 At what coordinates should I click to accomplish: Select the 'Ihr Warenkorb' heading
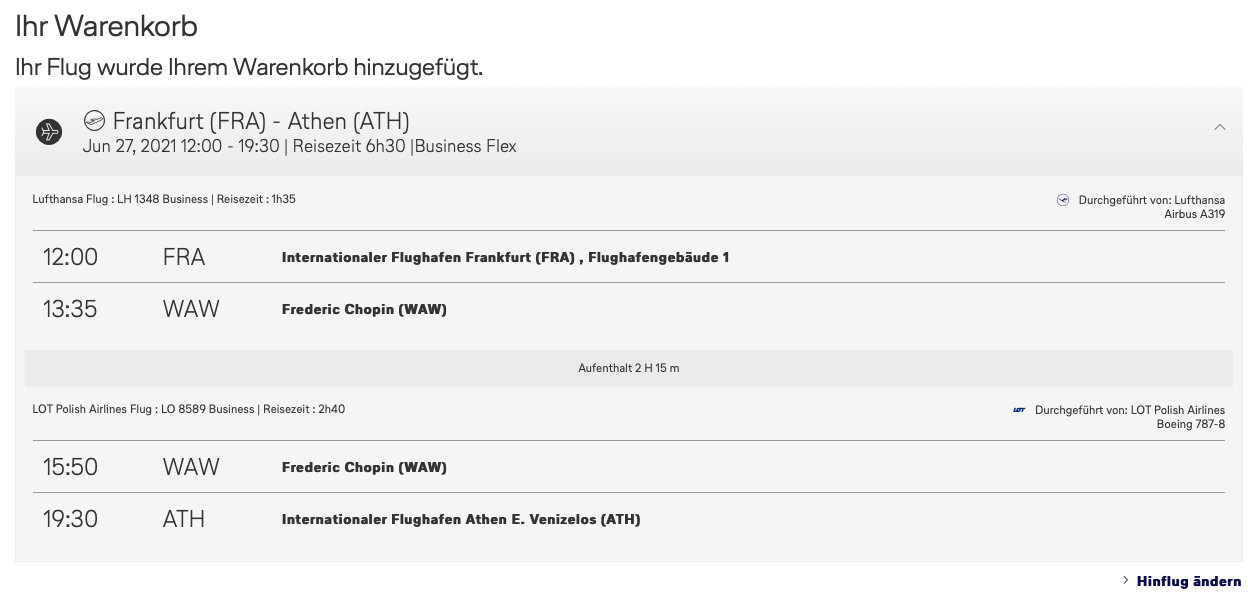(107, 26)
